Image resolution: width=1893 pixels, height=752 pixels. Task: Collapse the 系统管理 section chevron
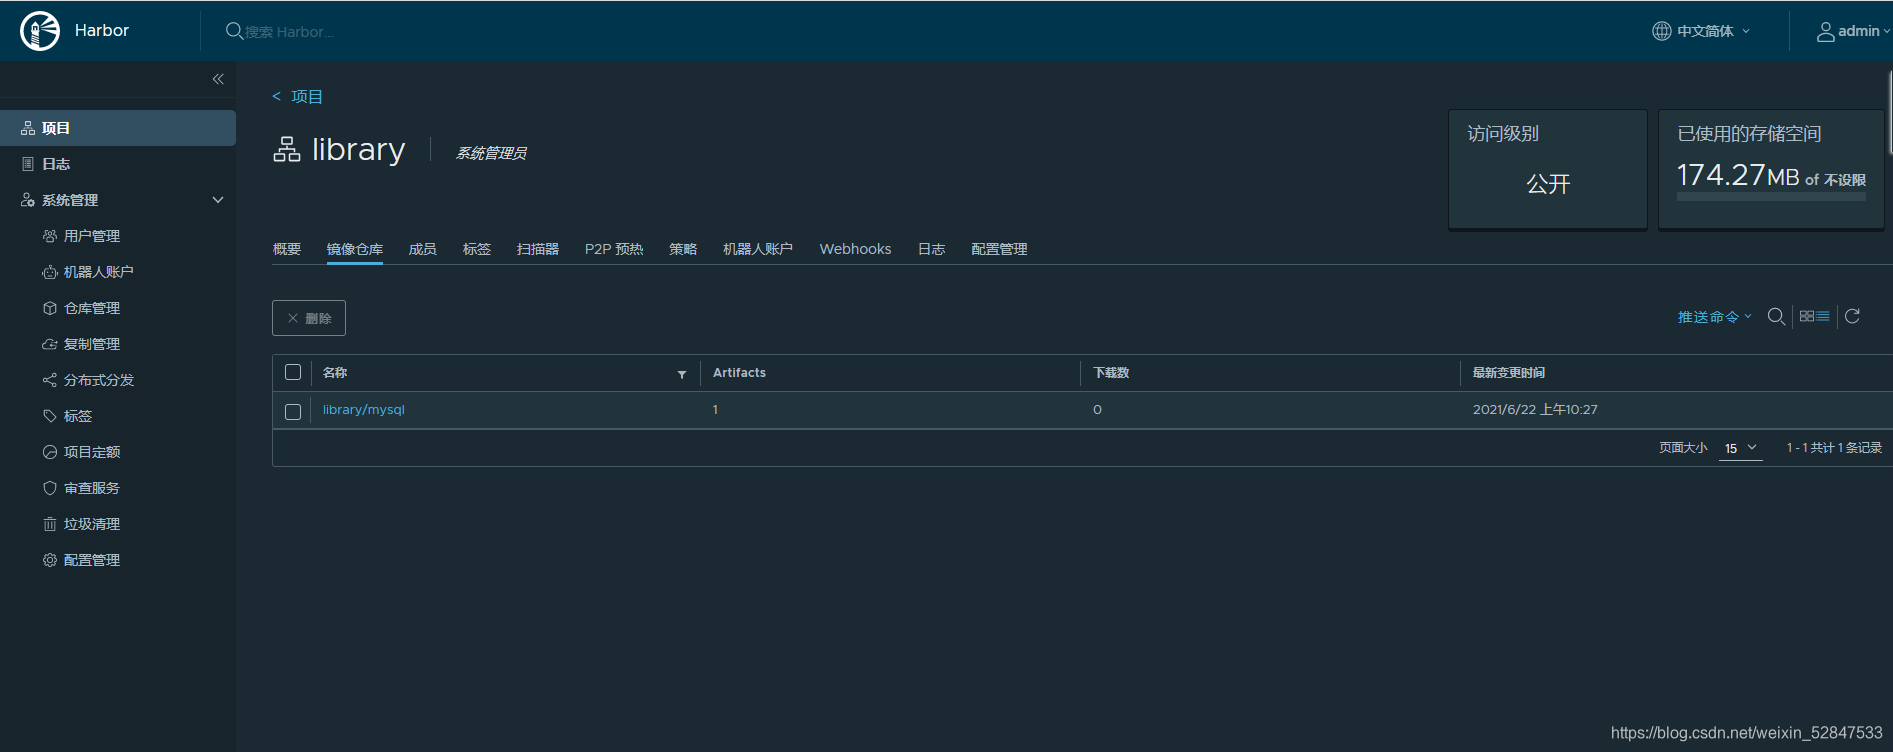(x=218, y=200)
